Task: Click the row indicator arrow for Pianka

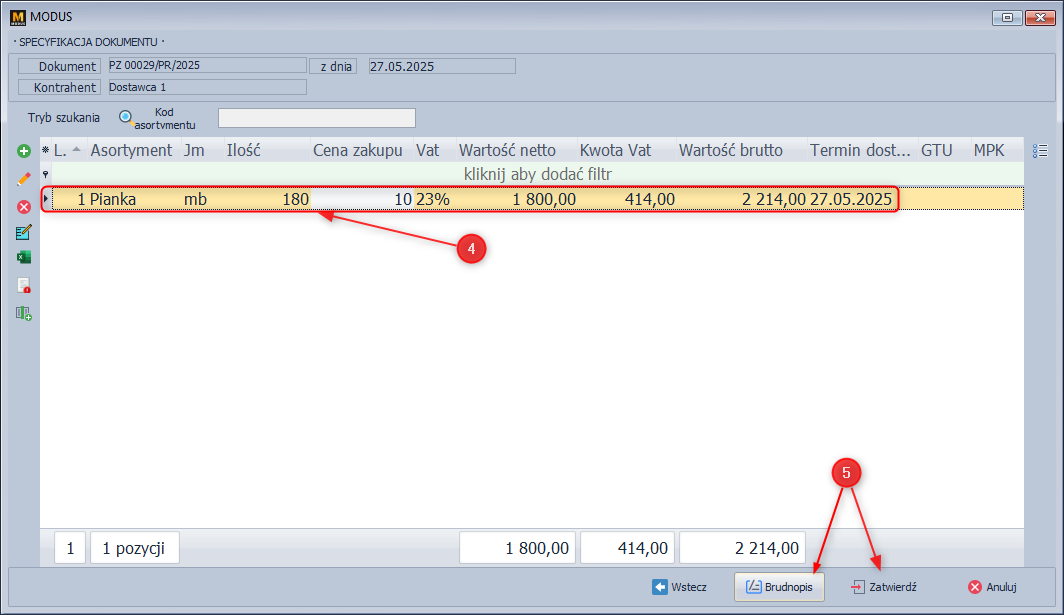Action: click(45, 199)
